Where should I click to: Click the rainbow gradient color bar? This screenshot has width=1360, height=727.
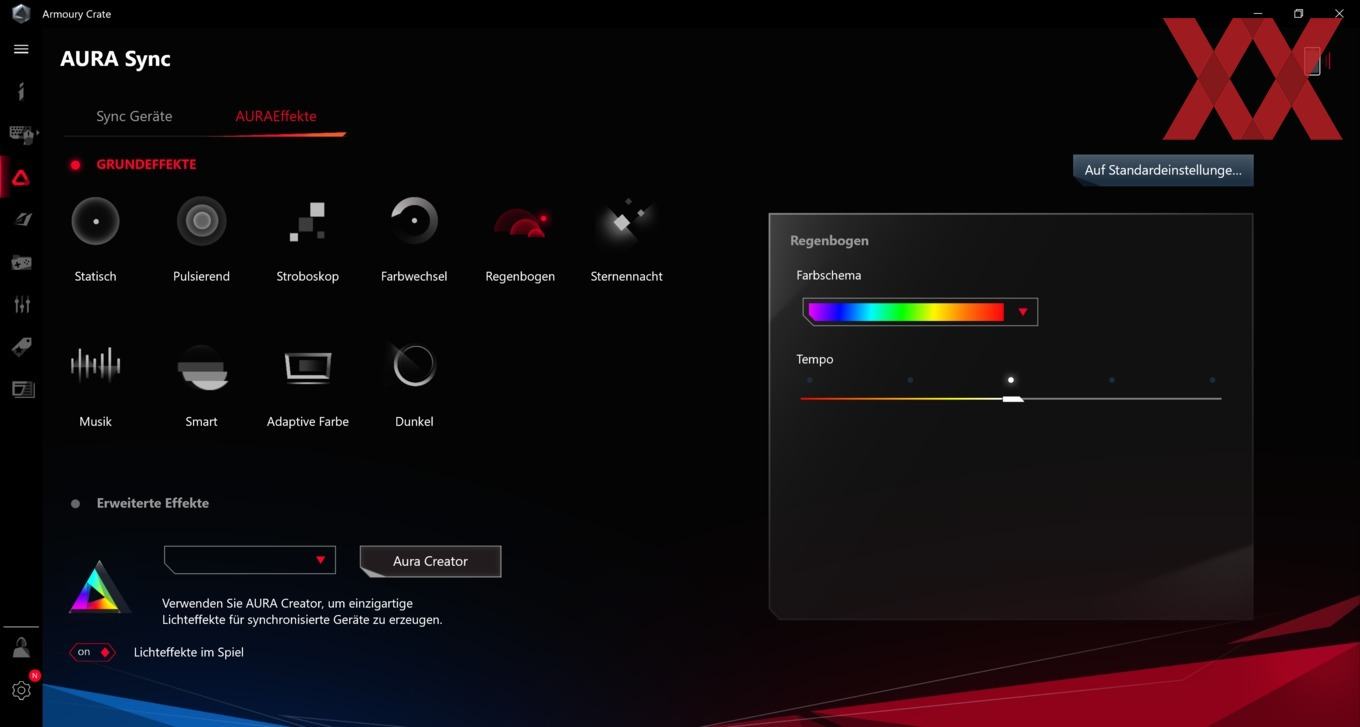tap(906, 312)
